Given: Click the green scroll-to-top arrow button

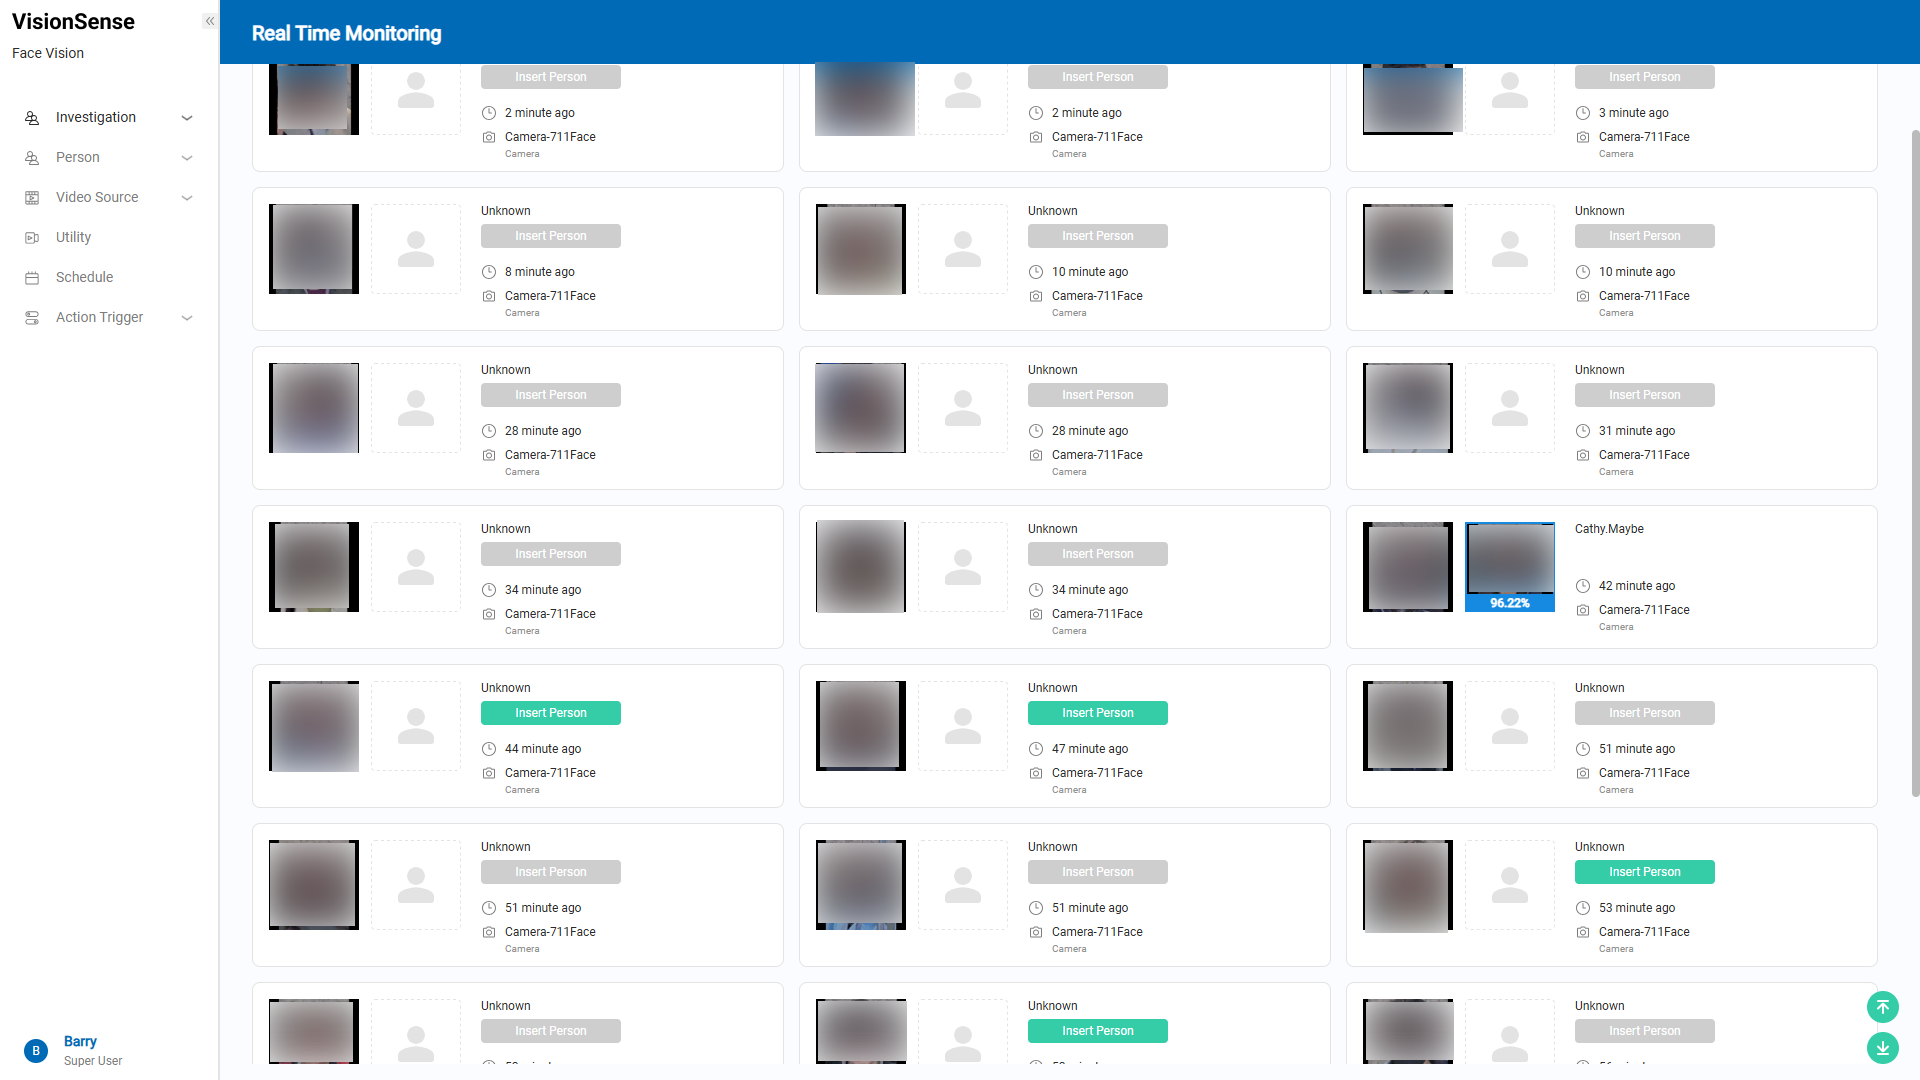Looking at the screenshot, I should 1882,1007.
